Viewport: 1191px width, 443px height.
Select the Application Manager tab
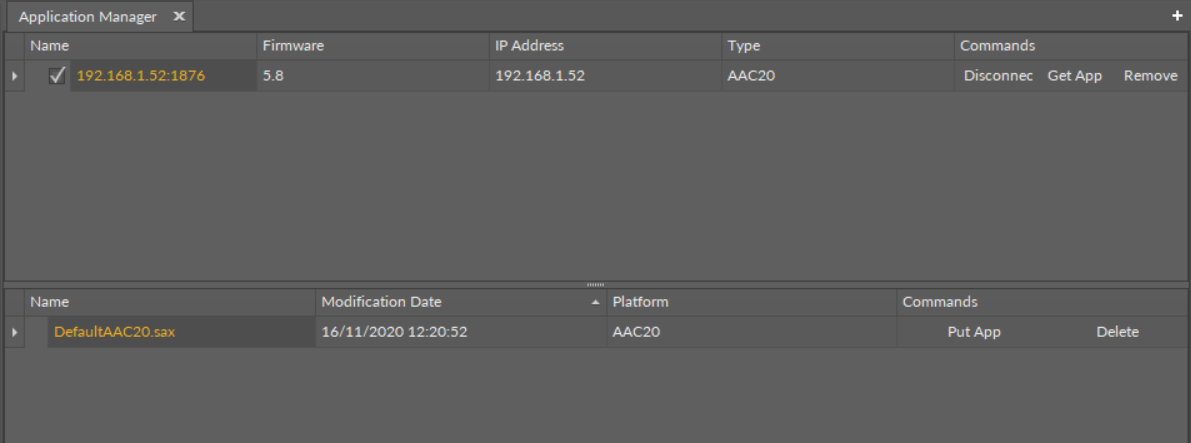[x=88, y=17]
